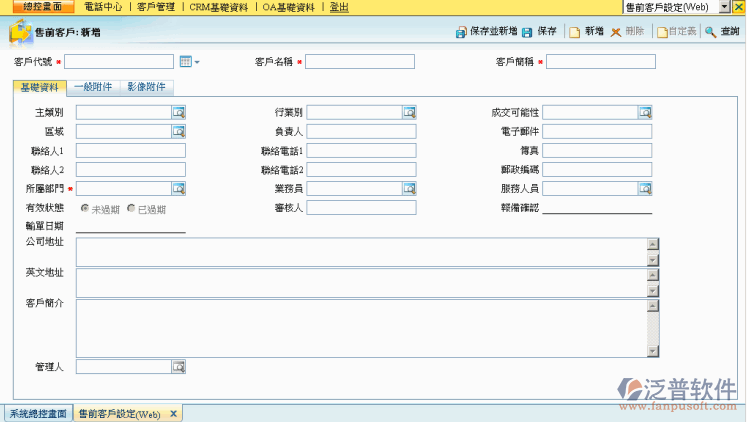Open lookup icon for 主類別 field
This screenshot has width=747, height=422.
pos(179,112)
